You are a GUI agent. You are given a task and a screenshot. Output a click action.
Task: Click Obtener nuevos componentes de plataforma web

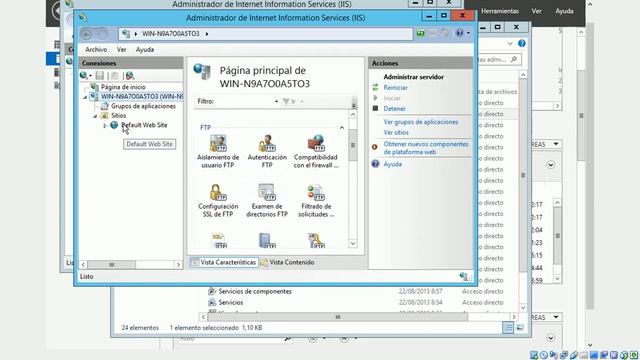click(426, 148)
